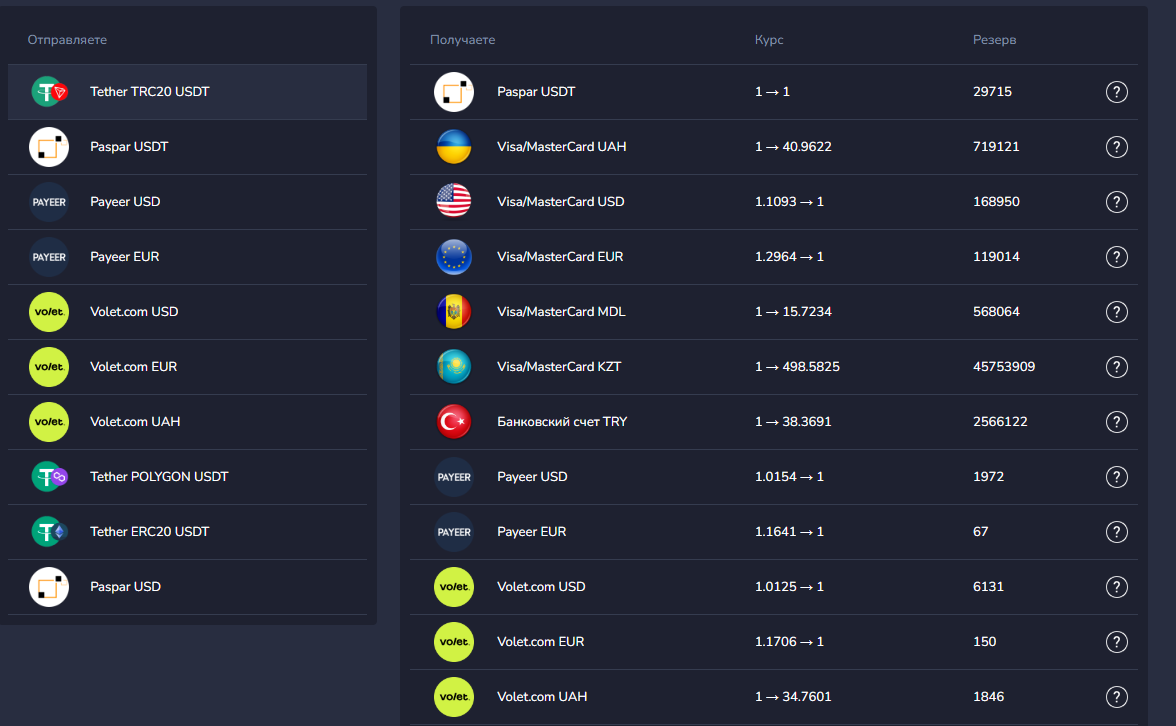The image size is (1176, 726).
Task: Click rate 1 → 498.5825
Action: pyautogui.click(x=797, y=367)
